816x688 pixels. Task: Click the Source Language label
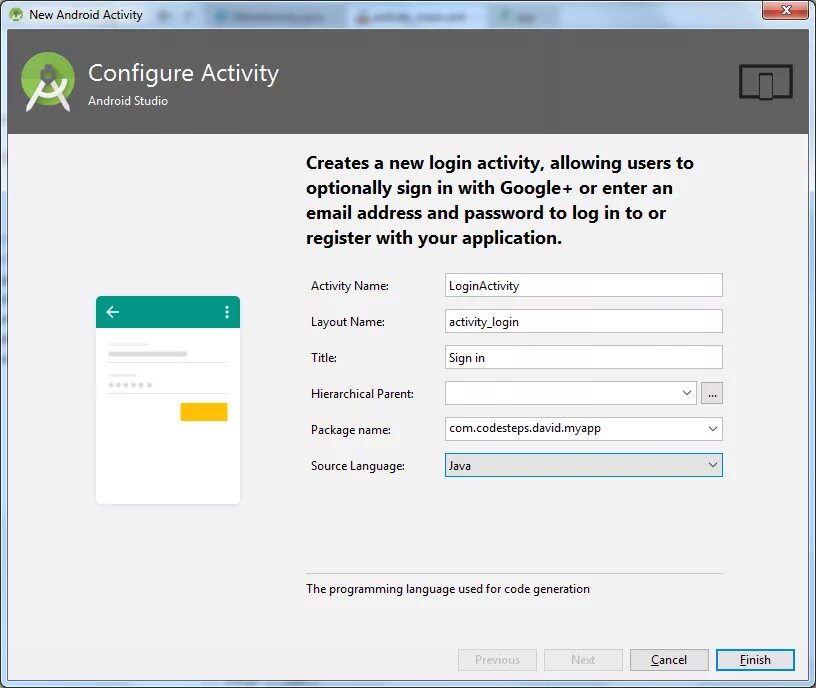coord(358,466)
